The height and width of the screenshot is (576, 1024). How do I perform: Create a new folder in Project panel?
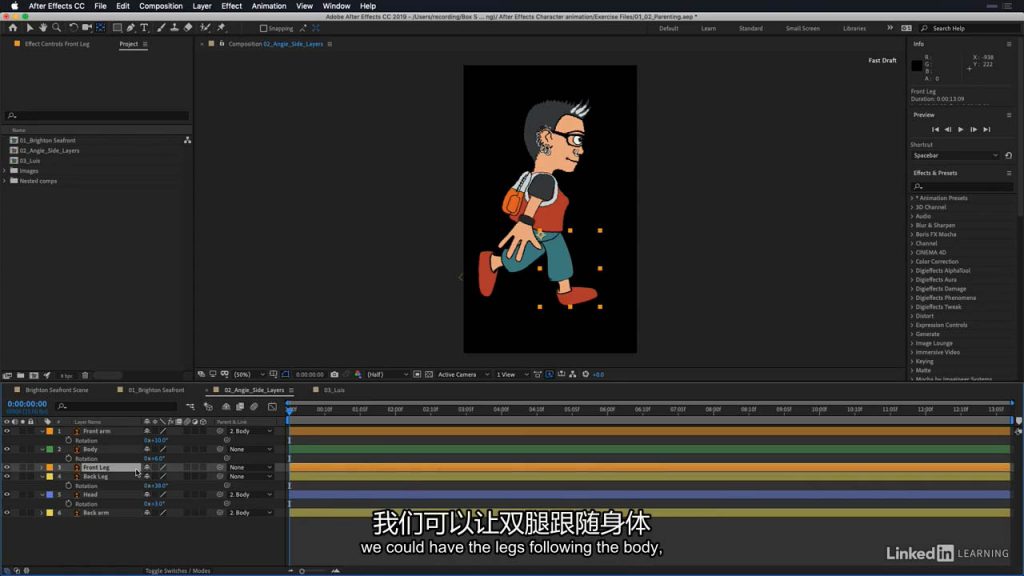click(x=20, y=376)
